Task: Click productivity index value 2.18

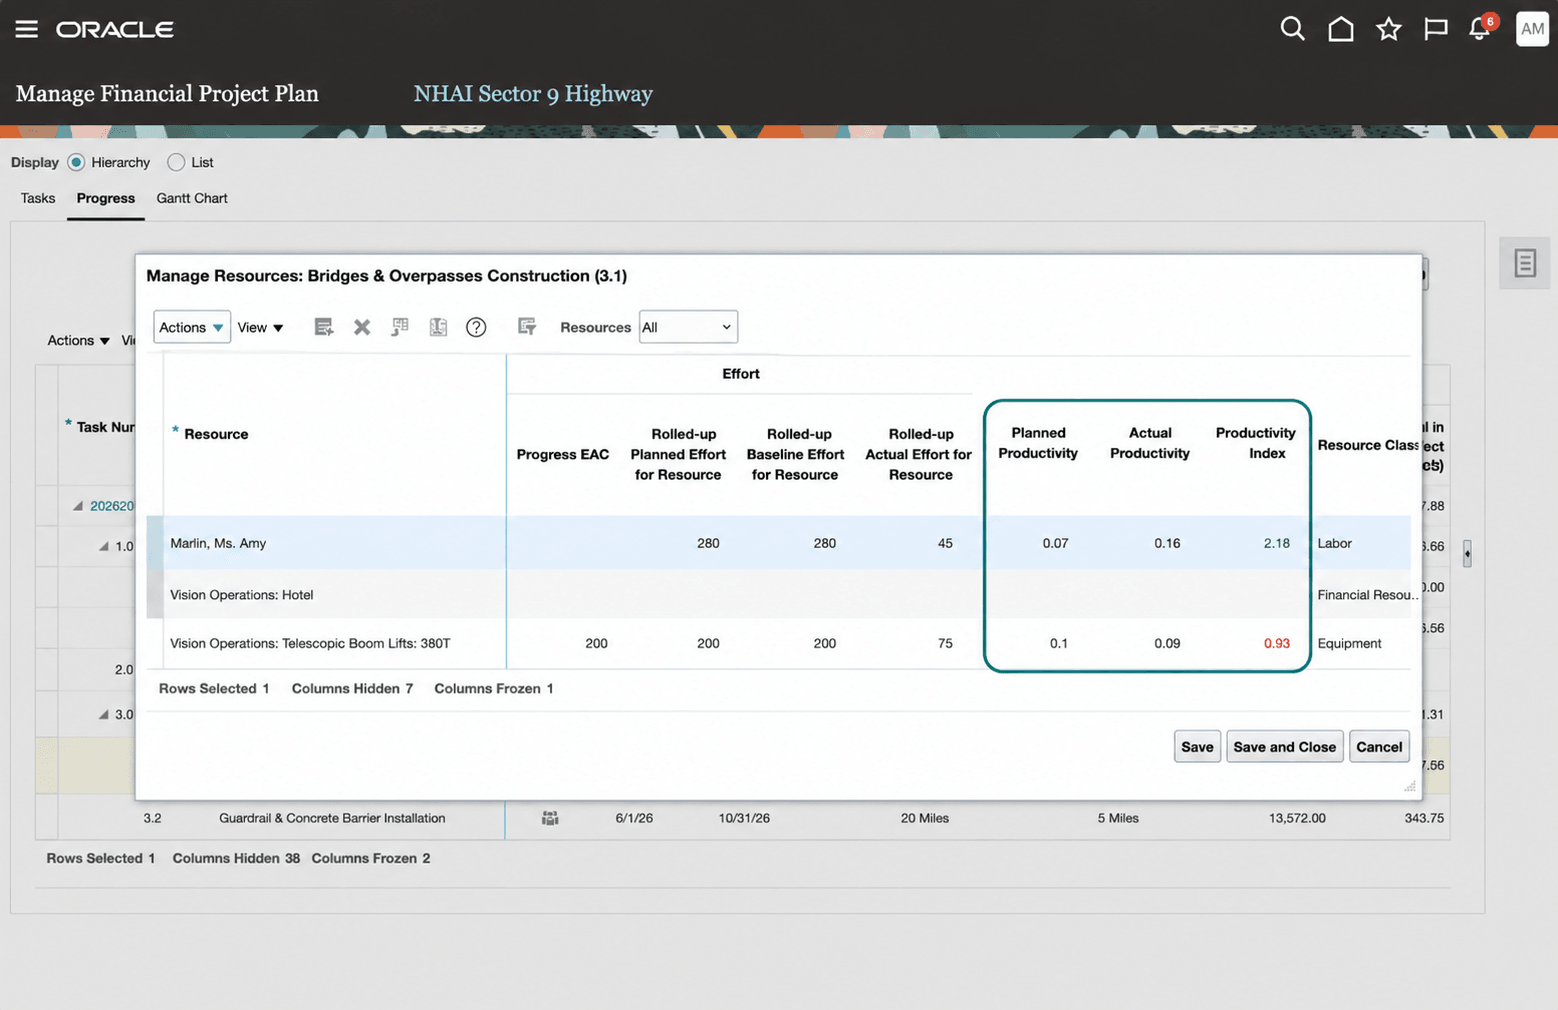Action: [1276, 543]
